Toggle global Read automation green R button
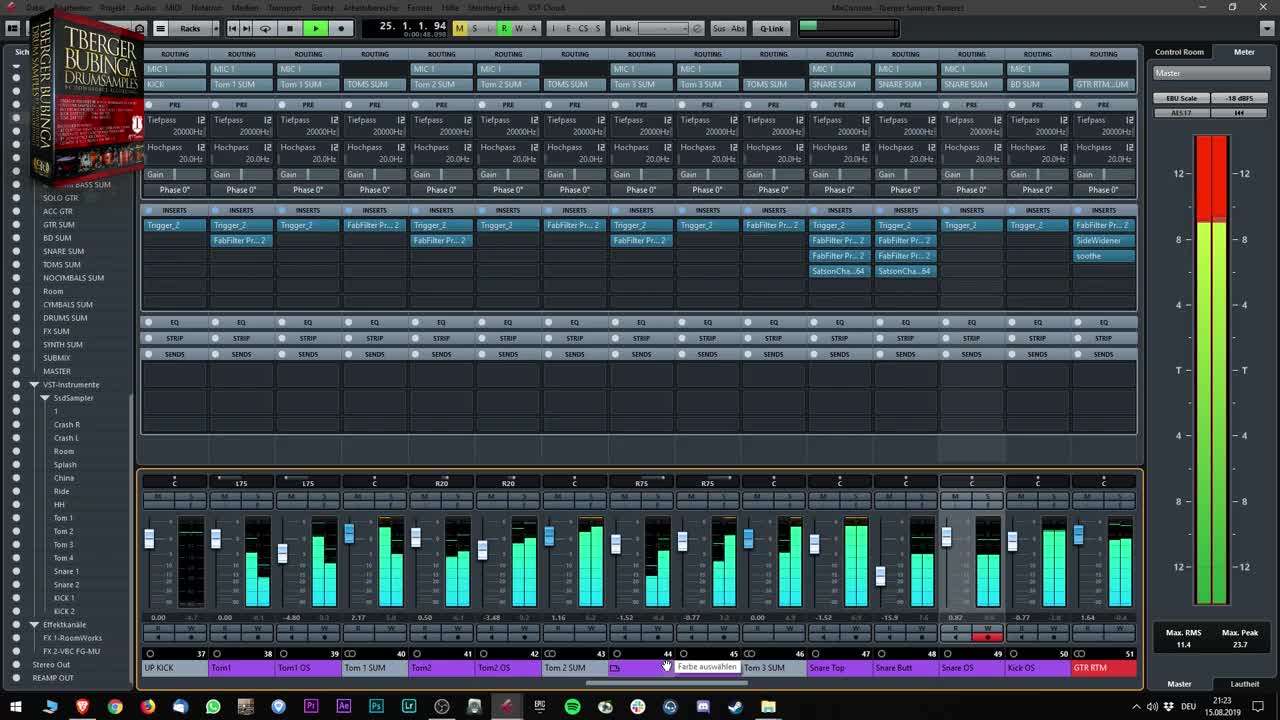Viewport: 1280px width, 720px height. click(x=504, y=28)
